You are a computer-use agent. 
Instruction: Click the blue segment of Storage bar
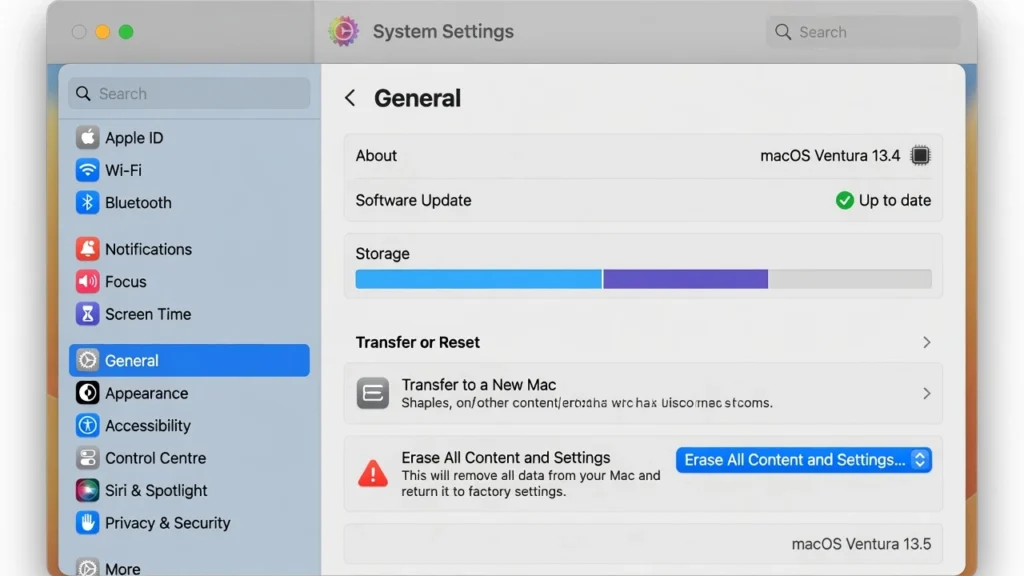478,279
